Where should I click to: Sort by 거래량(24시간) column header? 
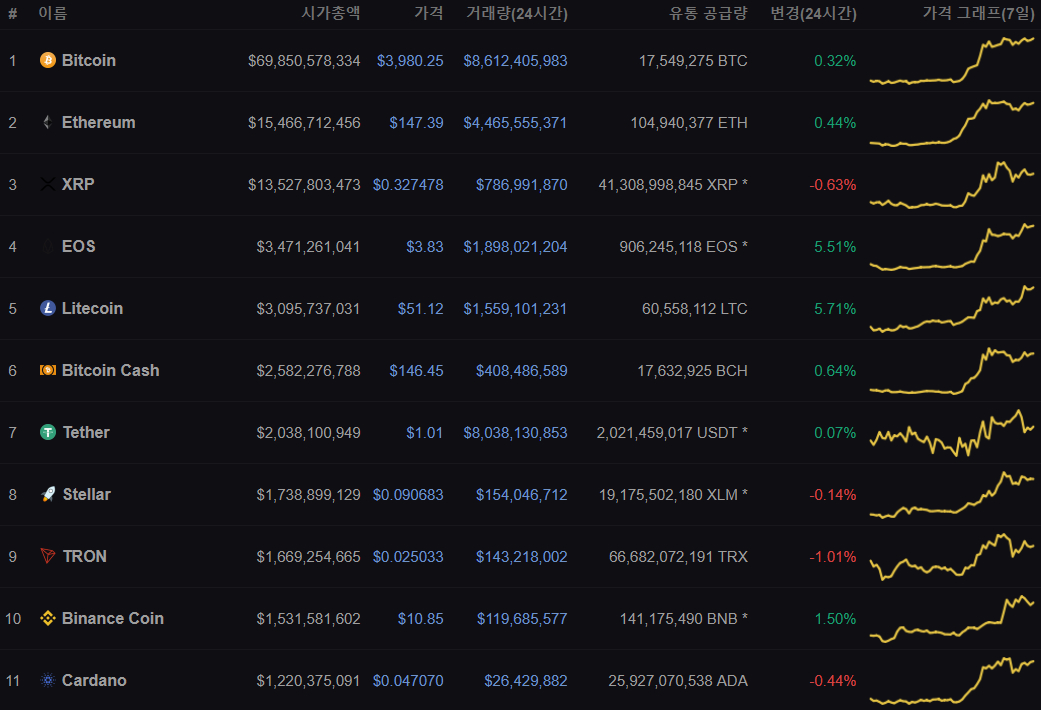517,13
